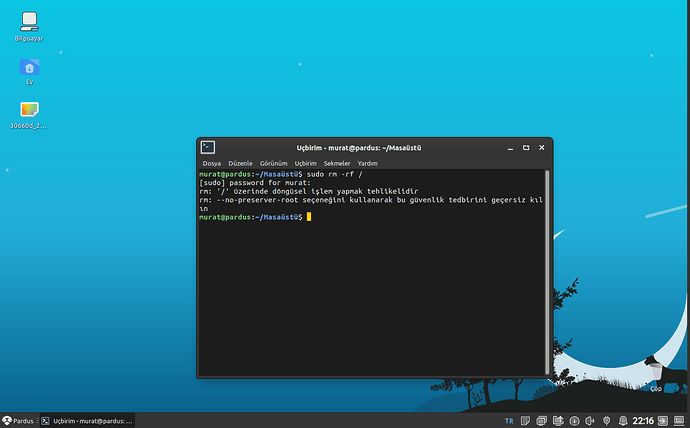This screenshot has width=690, height=428.
Task: Open the Düzenle menu
Action: [x=240, y=163]
